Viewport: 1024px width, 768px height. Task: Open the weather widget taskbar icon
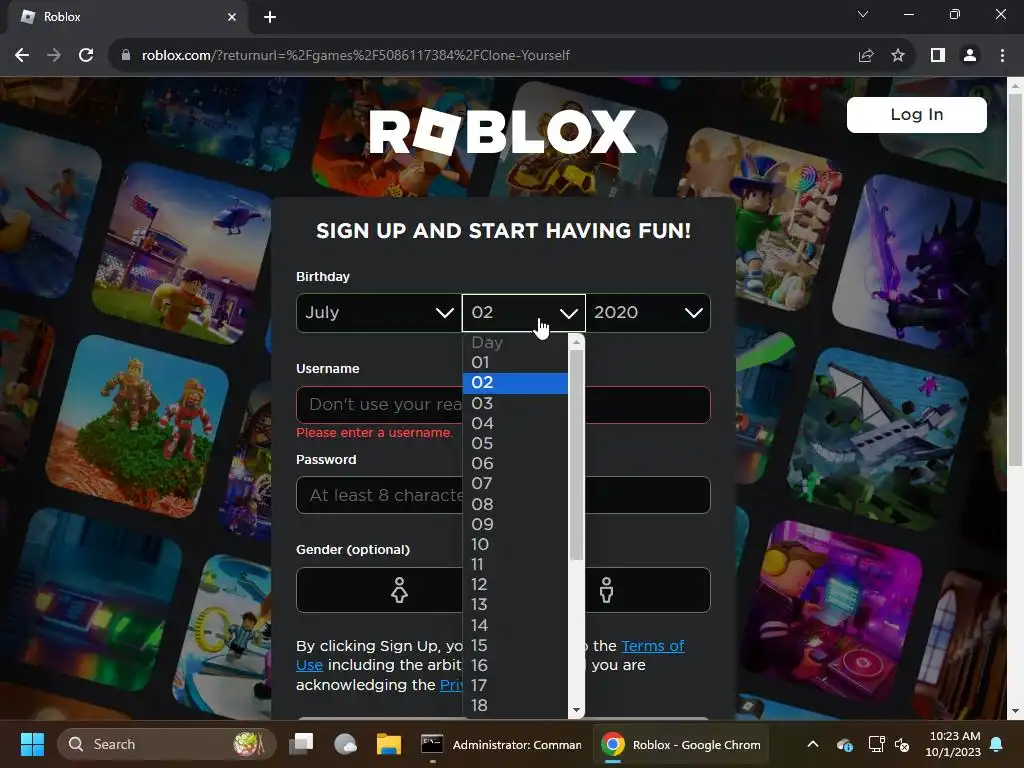(x=345, y=744)
